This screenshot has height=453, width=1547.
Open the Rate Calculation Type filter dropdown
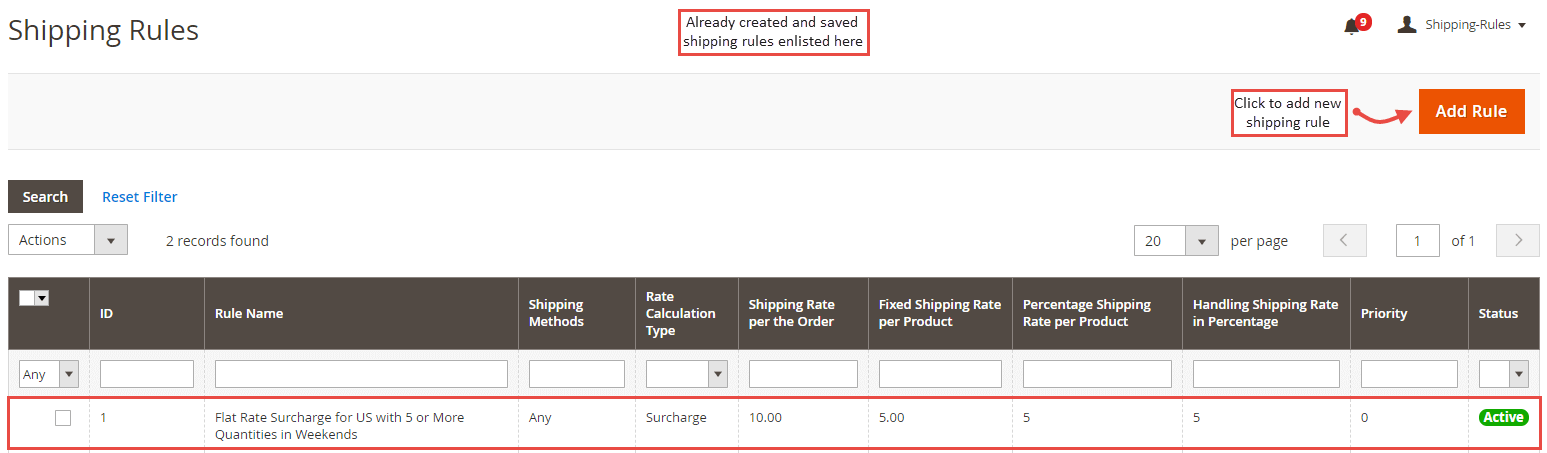(x=686, y=374)
